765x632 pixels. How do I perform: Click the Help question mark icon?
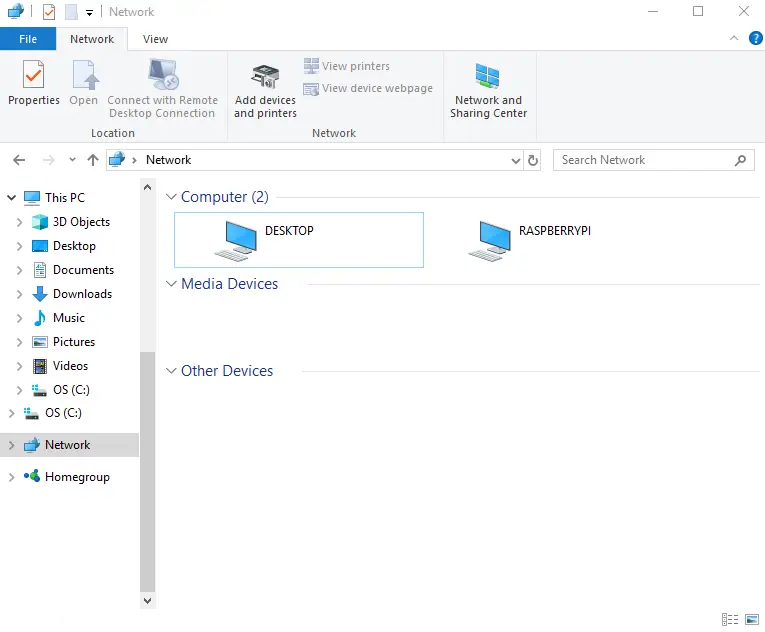tap(755, 38)
